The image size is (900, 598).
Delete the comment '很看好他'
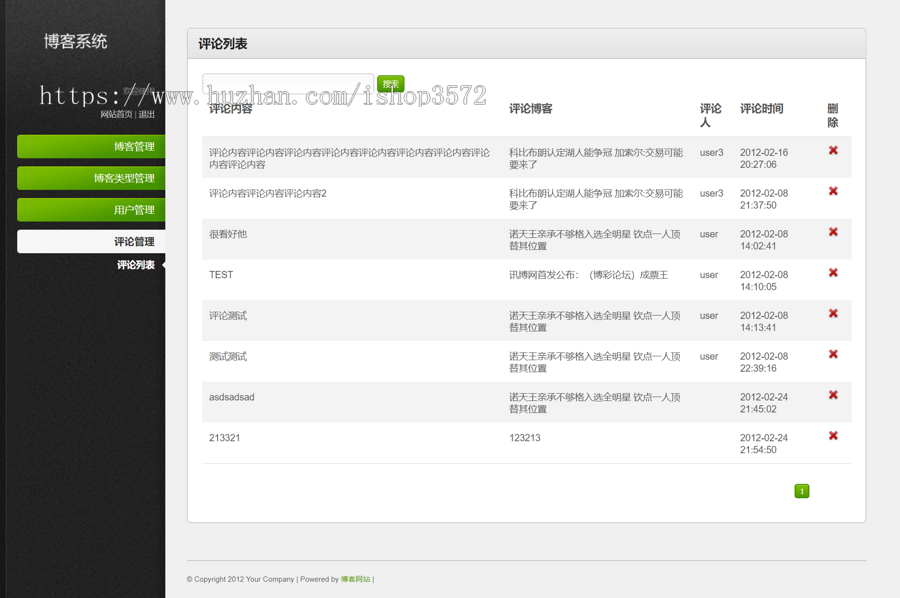coord(833,232)
